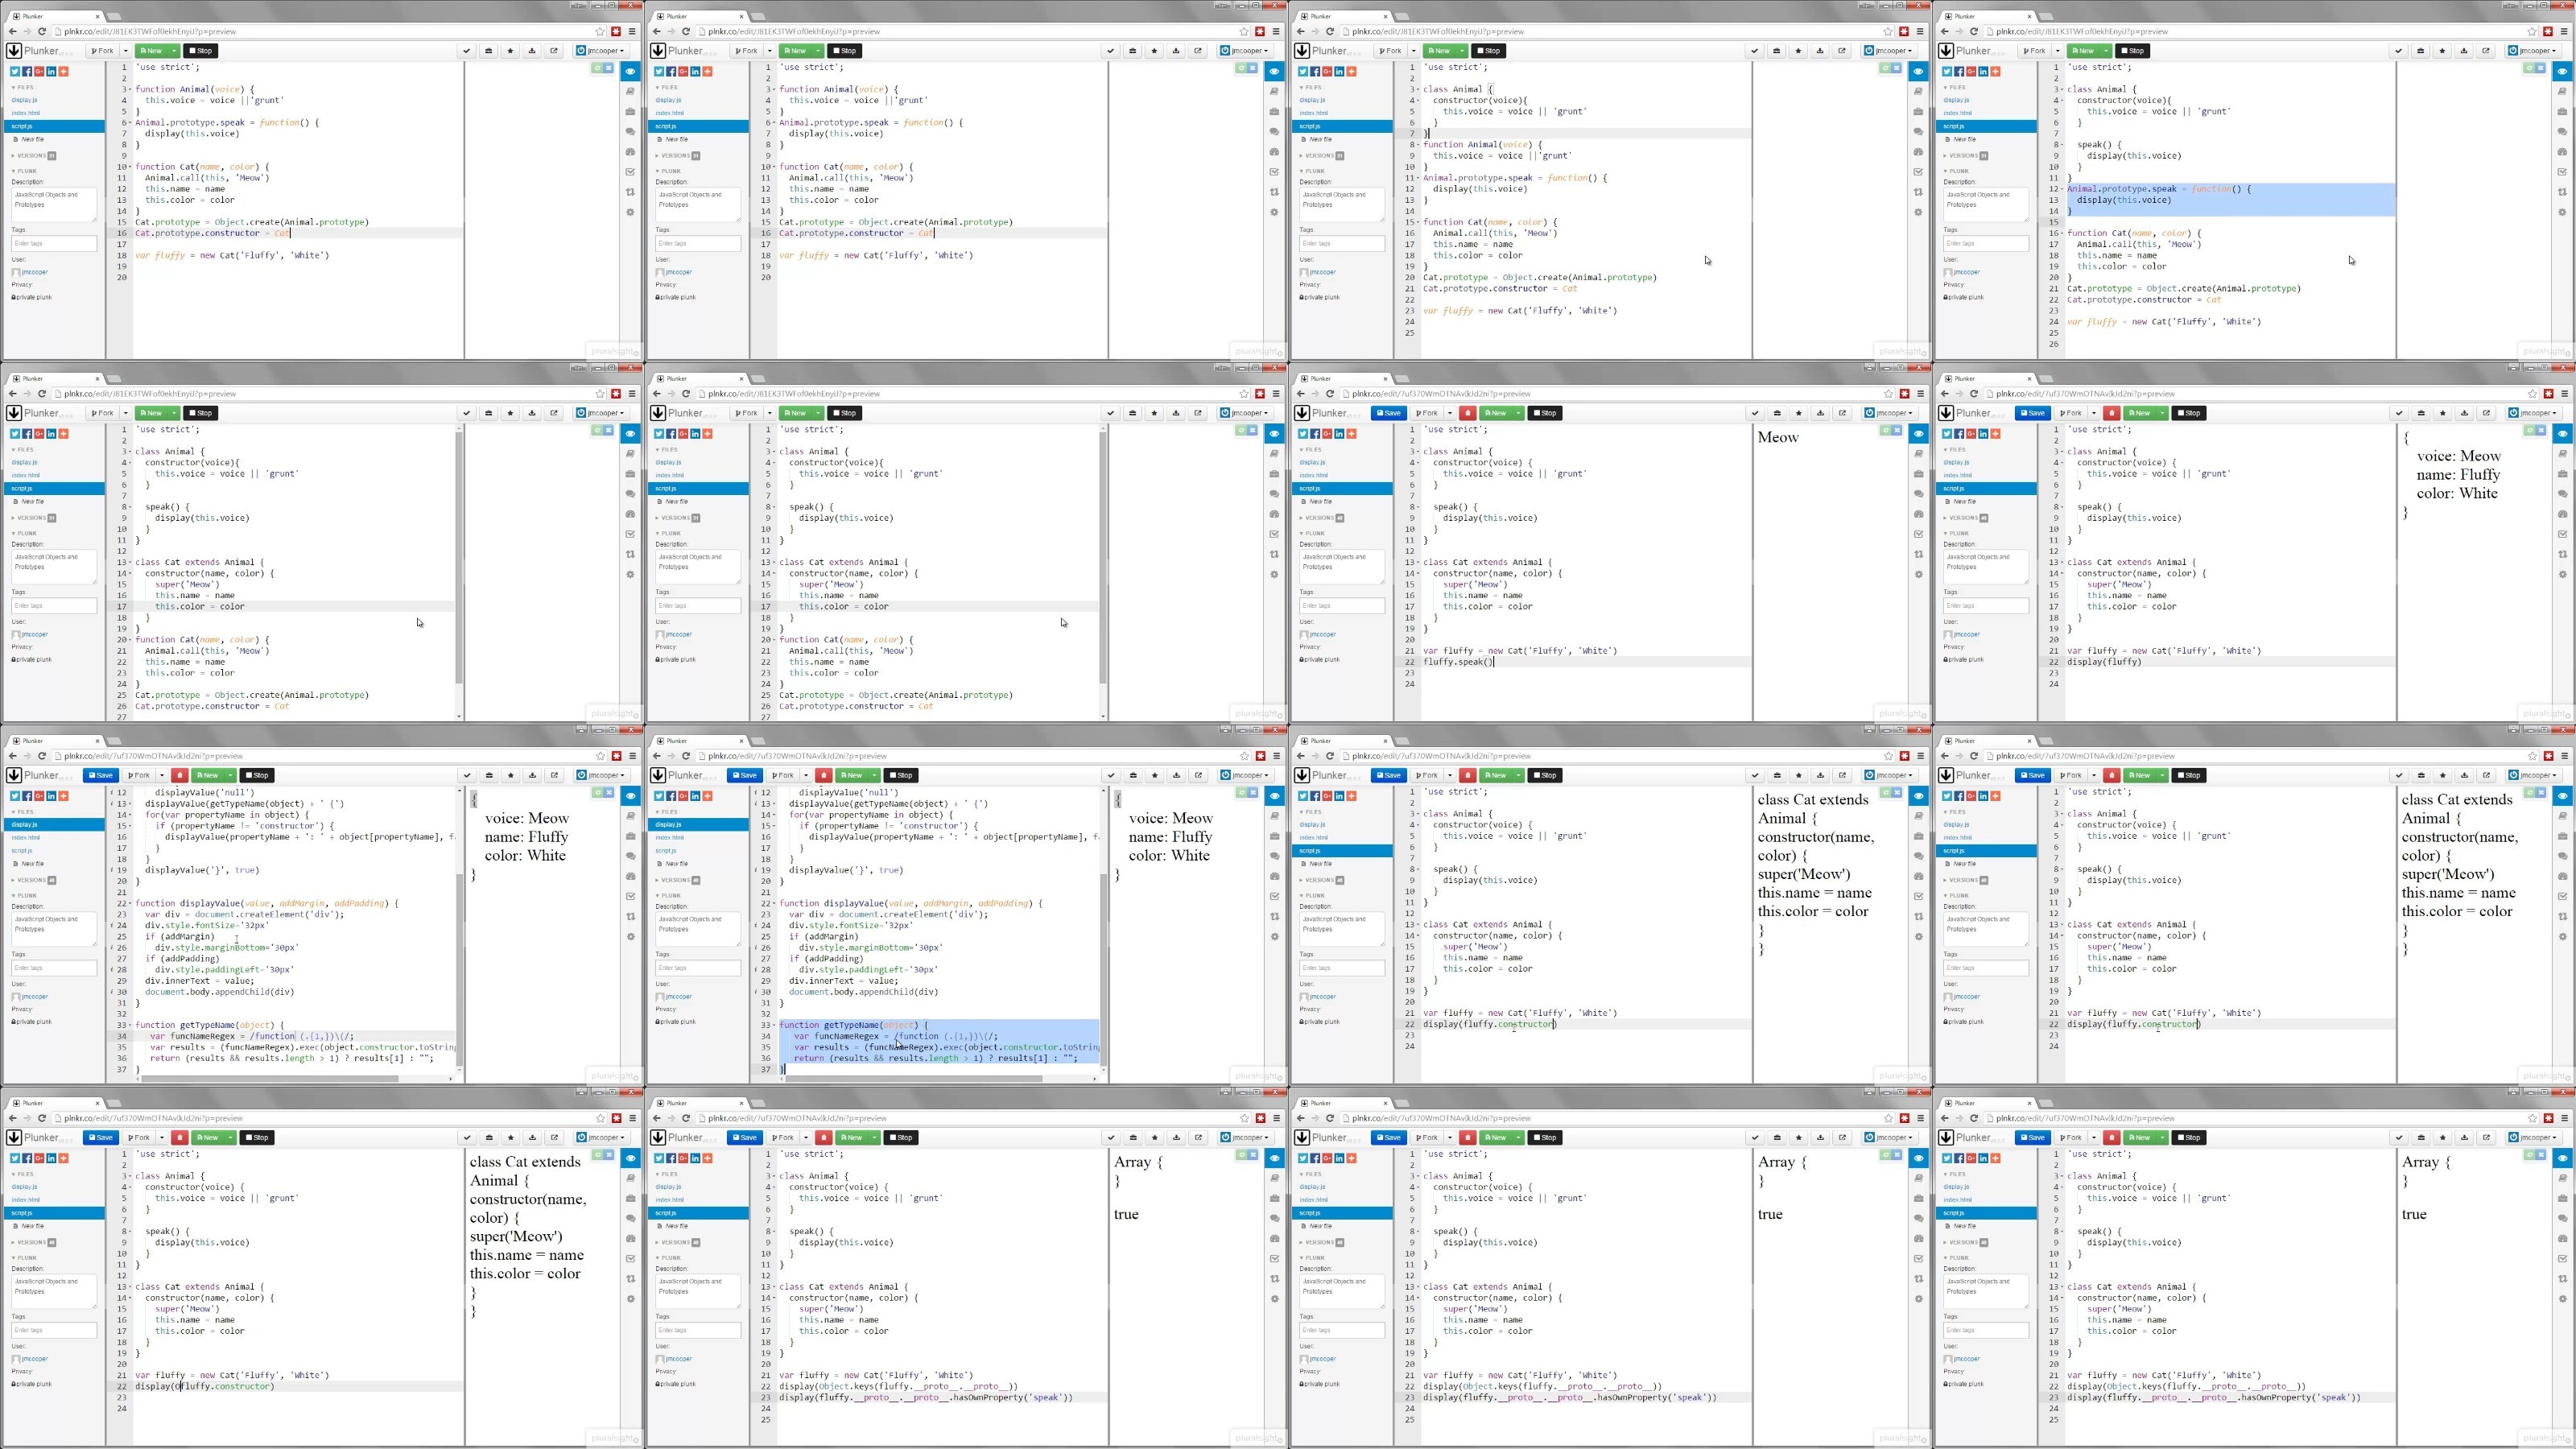The image size is (2576, 1449).
Task: Expand VERSIONS section in 'Meow' preview frame
Action: 1322,518
